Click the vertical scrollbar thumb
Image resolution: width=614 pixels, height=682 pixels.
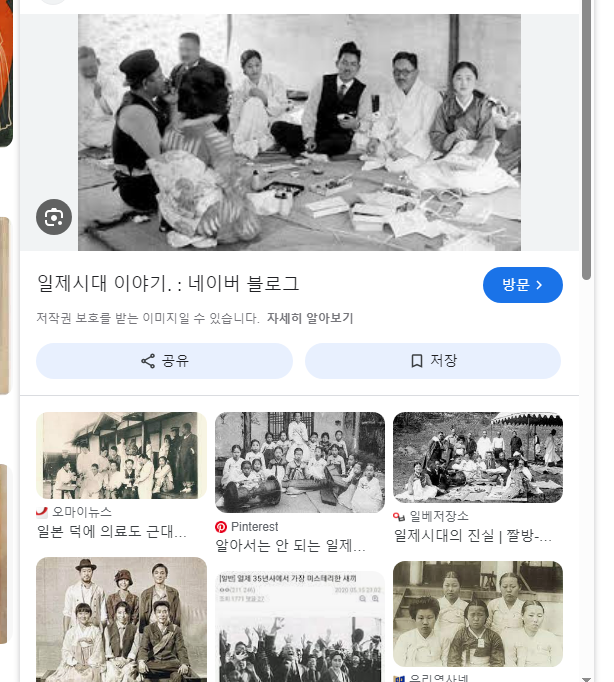click(x=587, y=139)
